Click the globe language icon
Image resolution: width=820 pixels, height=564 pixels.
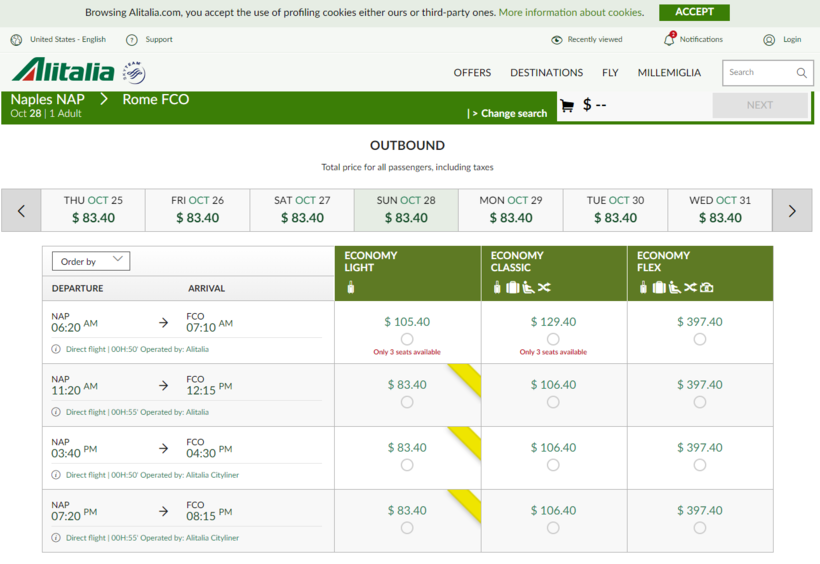tap(16, 40)
